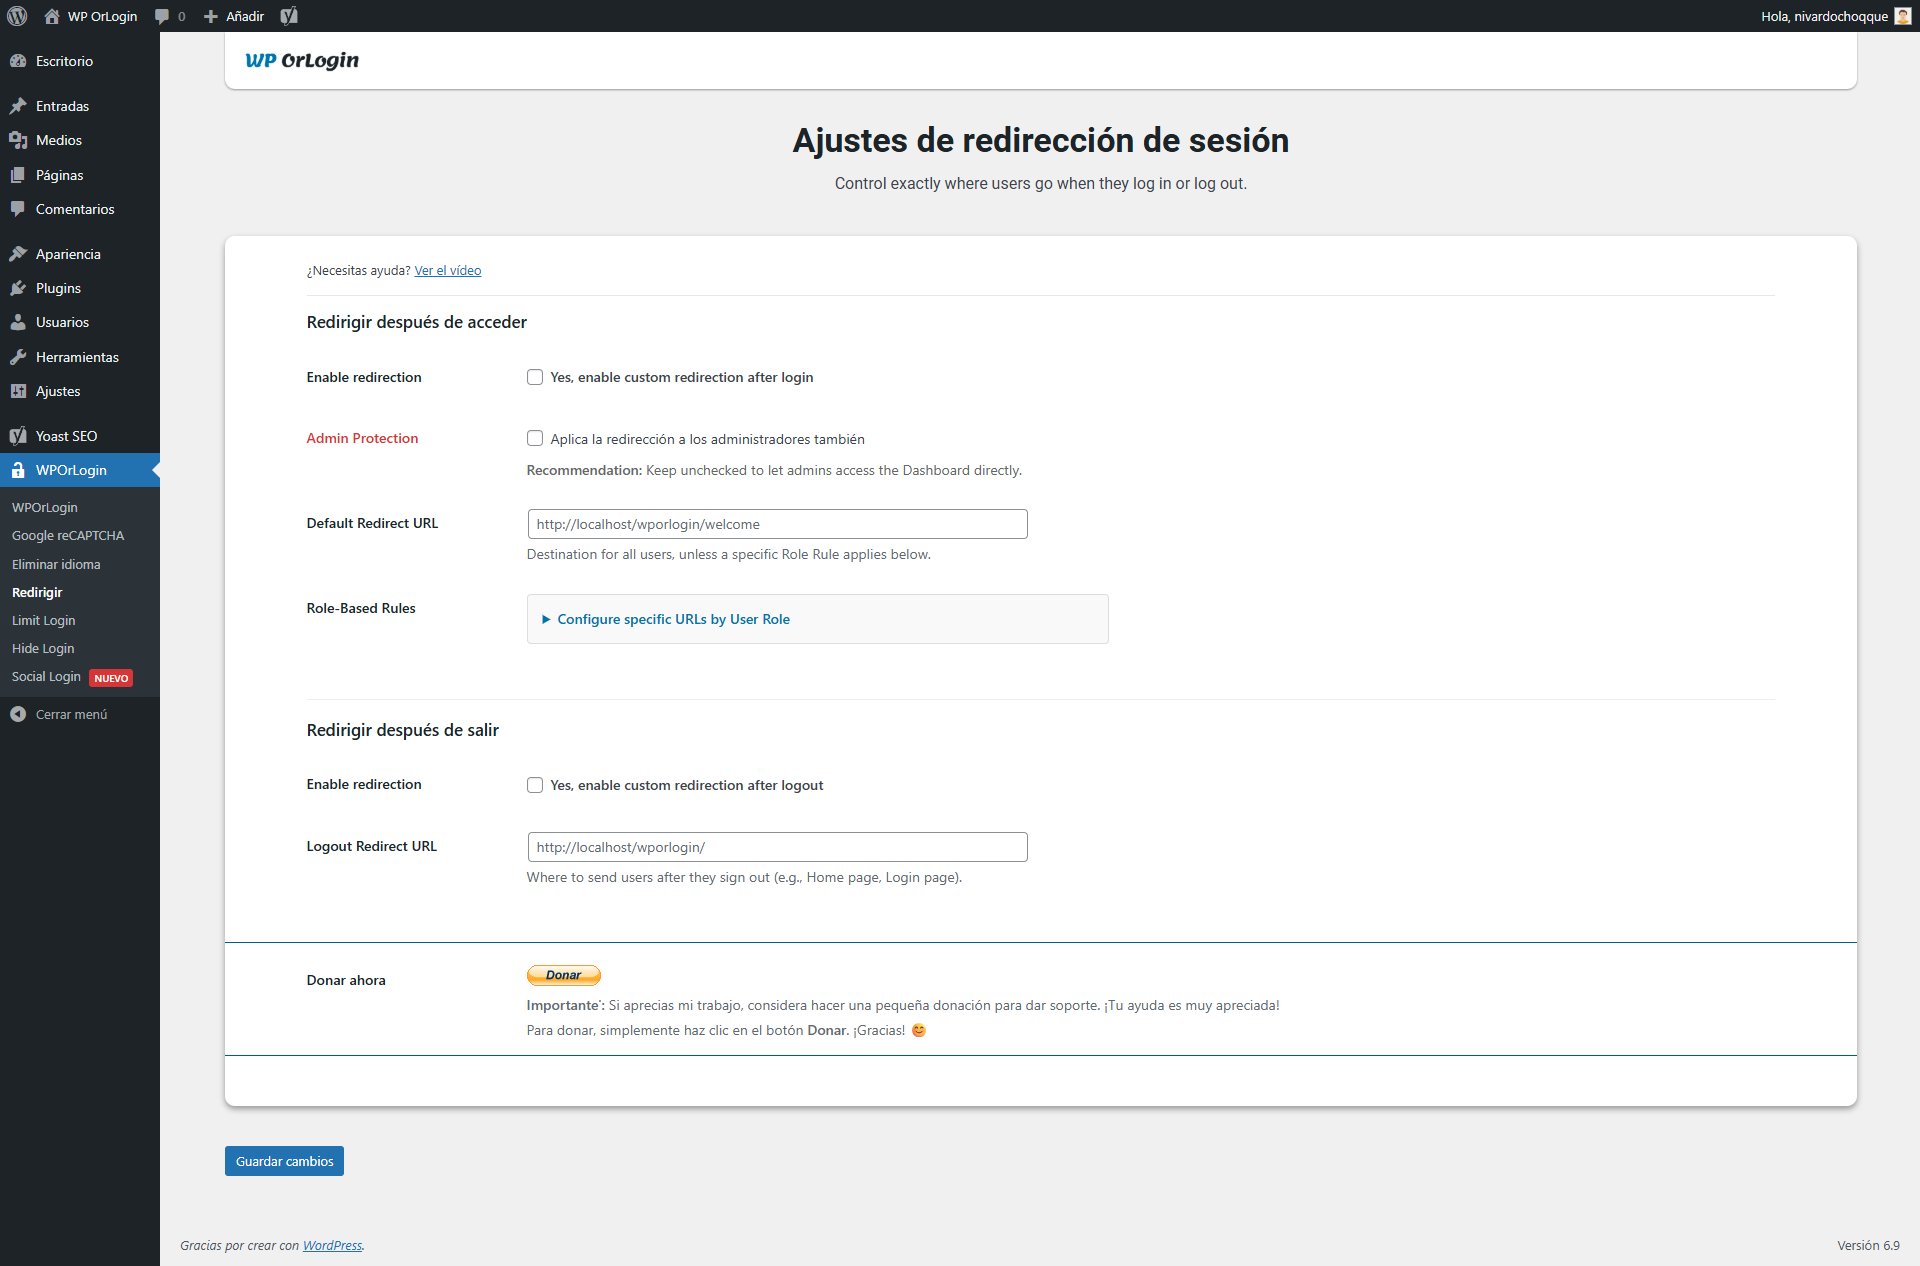Check Aplica la redirección a los administradores
Screen dimensions: 1920x1266
535,438
